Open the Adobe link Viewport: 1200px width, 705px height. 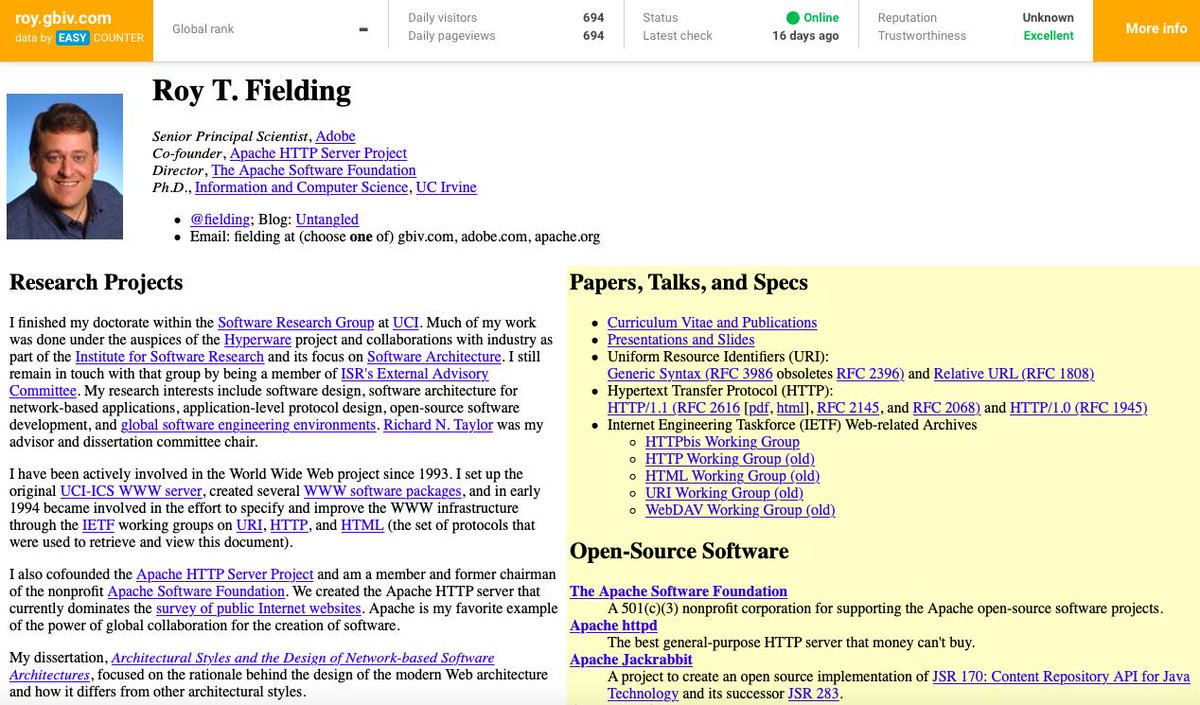(x=335, y=136)
